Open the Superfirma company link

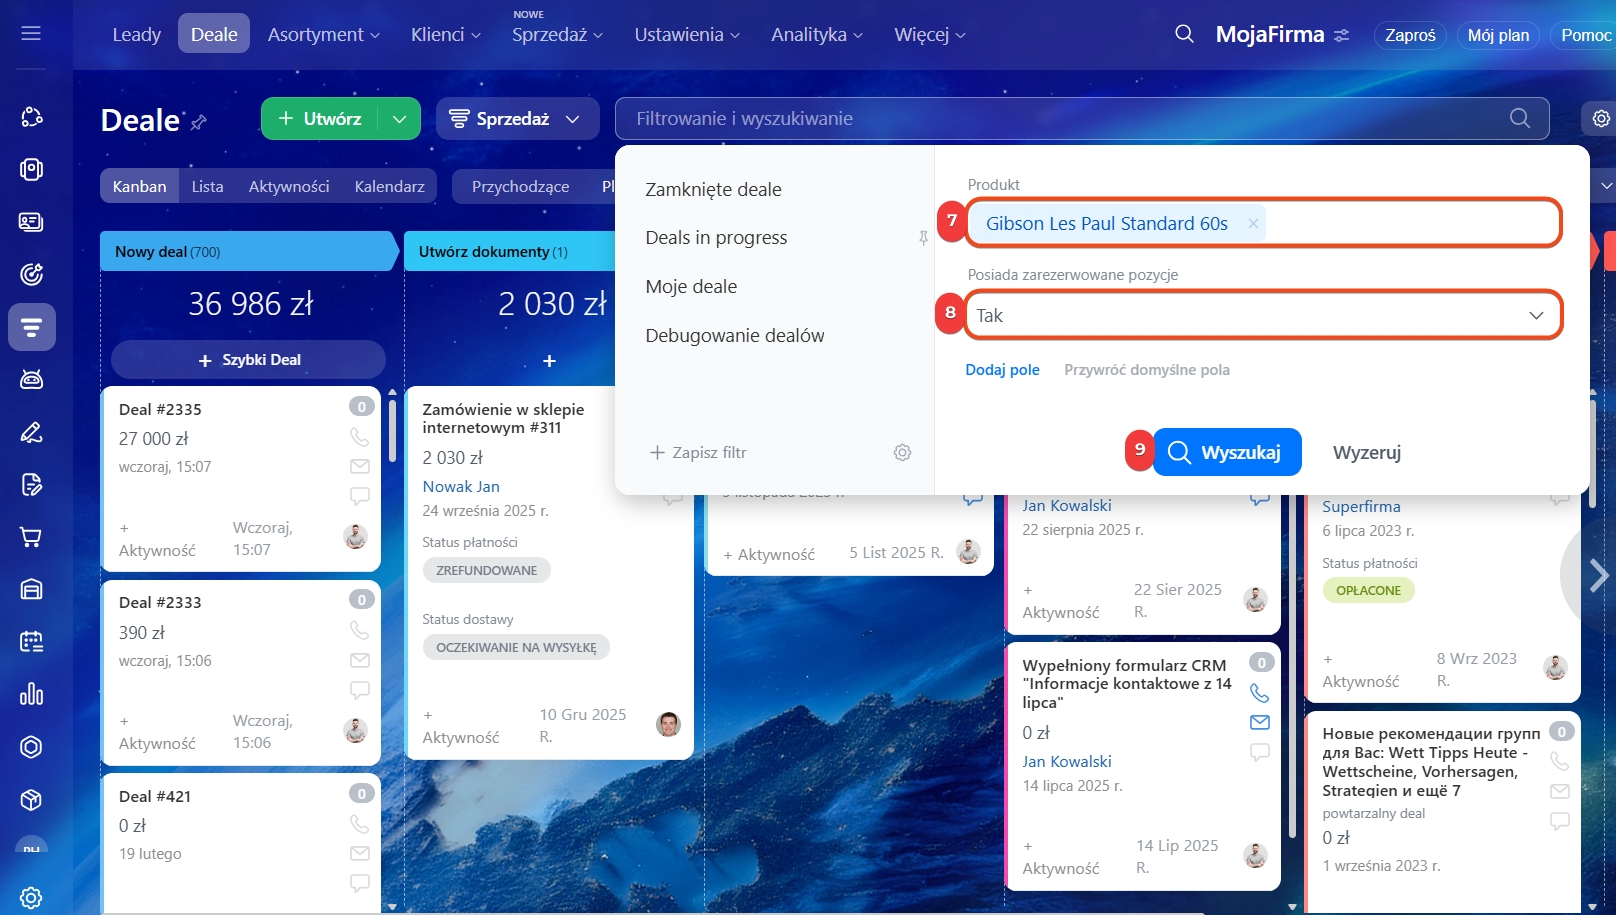[1361, 507]
